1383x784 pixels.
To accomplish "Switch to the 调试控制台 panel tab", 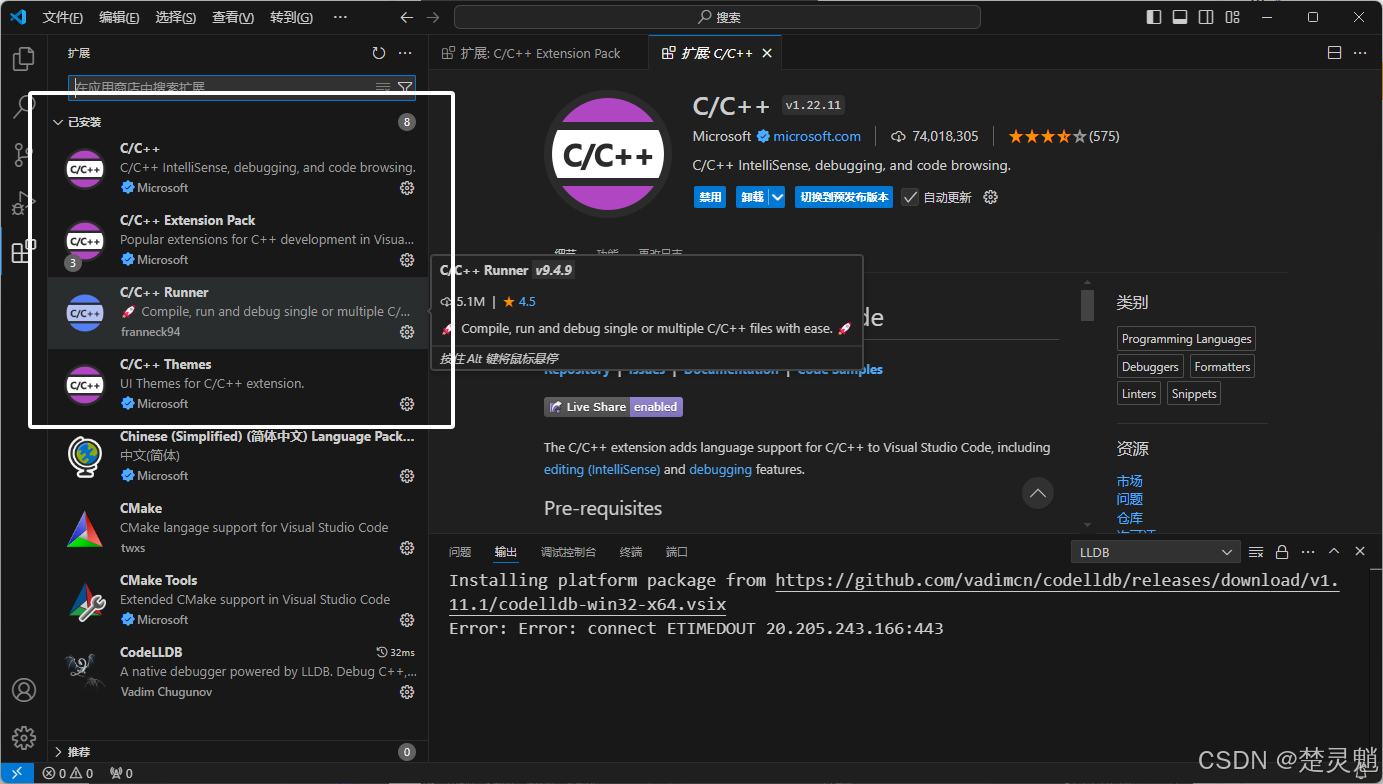I will click(x=568, y=552).
